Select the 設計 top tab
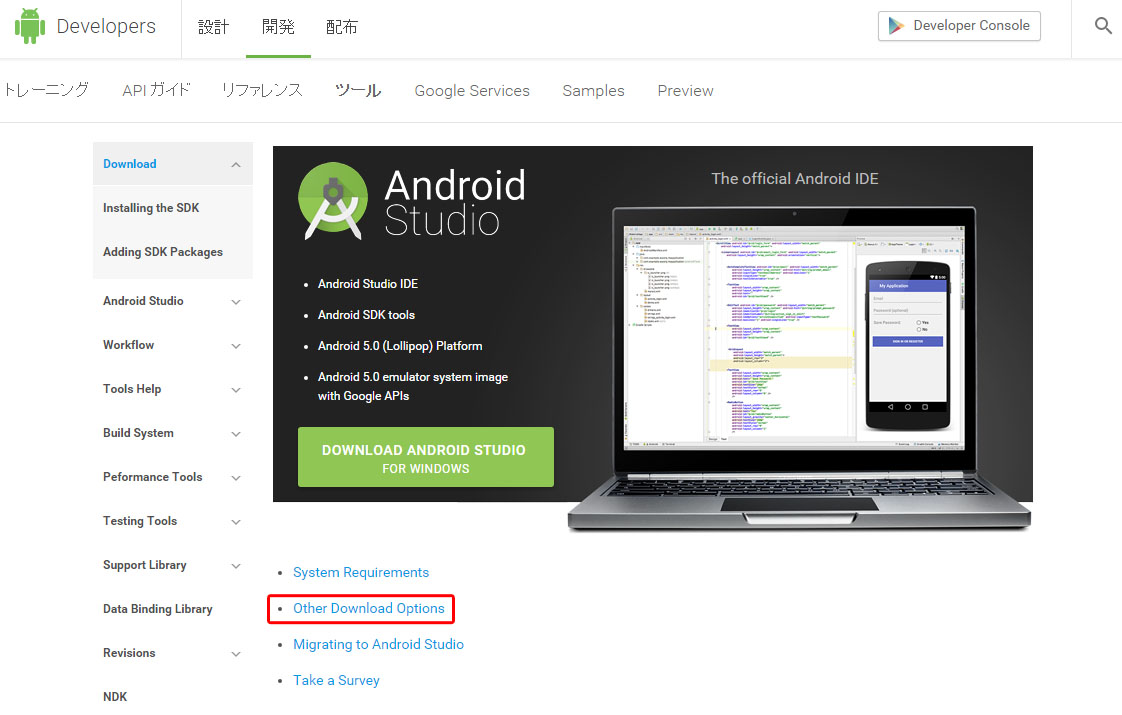Image resolution: width=1122 pixels, height=715 pixels. 213,27
